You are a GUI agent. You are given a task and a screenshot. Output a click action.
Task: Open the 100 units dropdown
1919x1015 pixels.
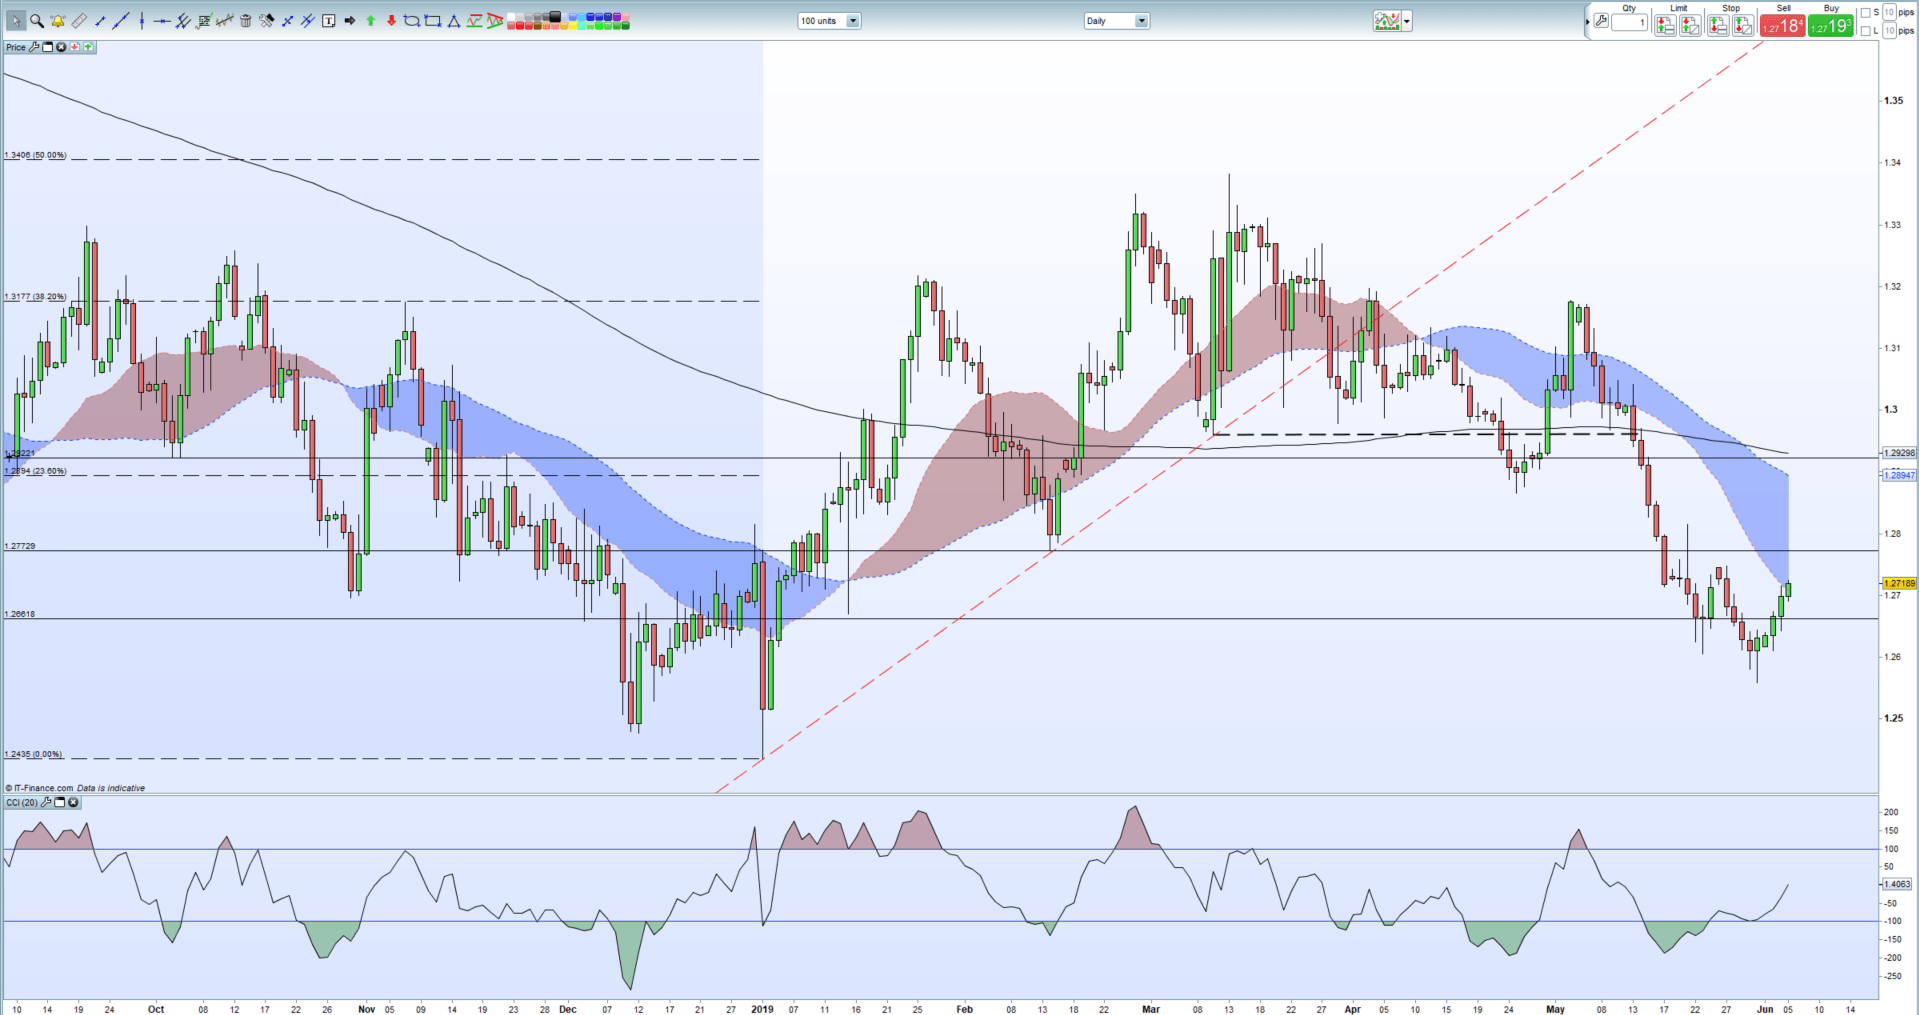(852, 21)
